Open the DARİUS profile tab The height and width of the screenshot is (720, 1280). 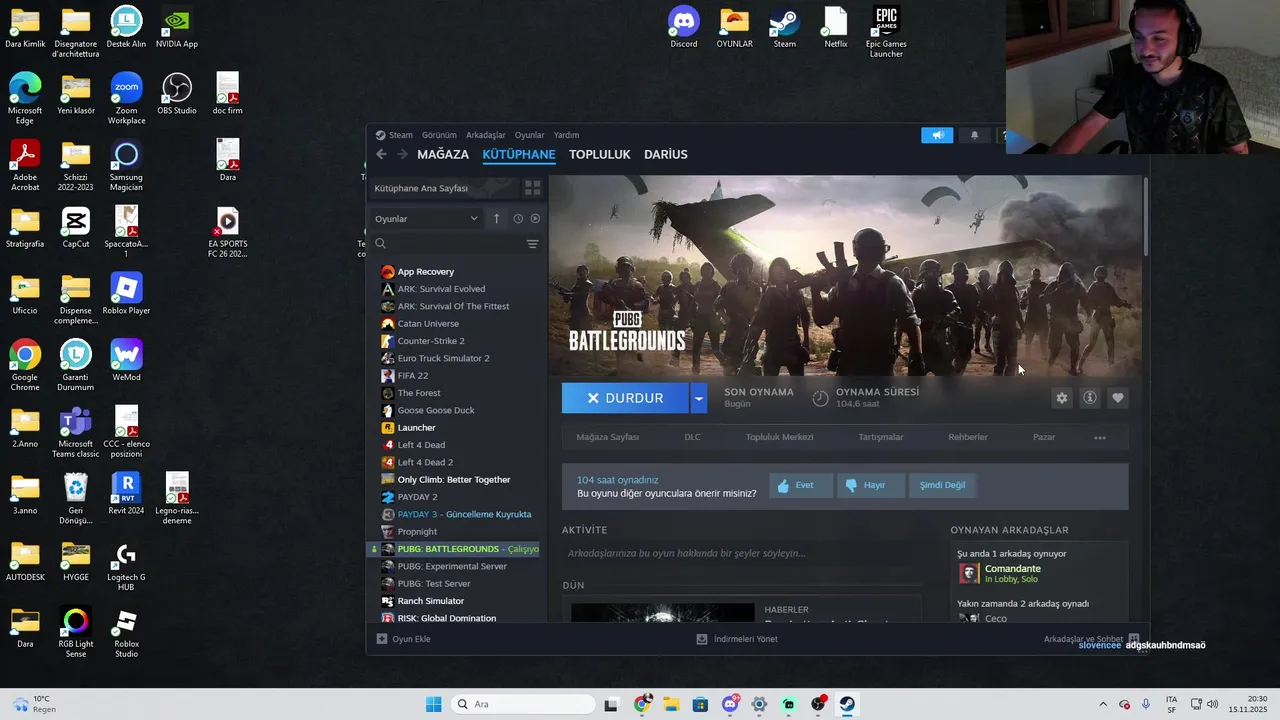[x=666, y=154]
